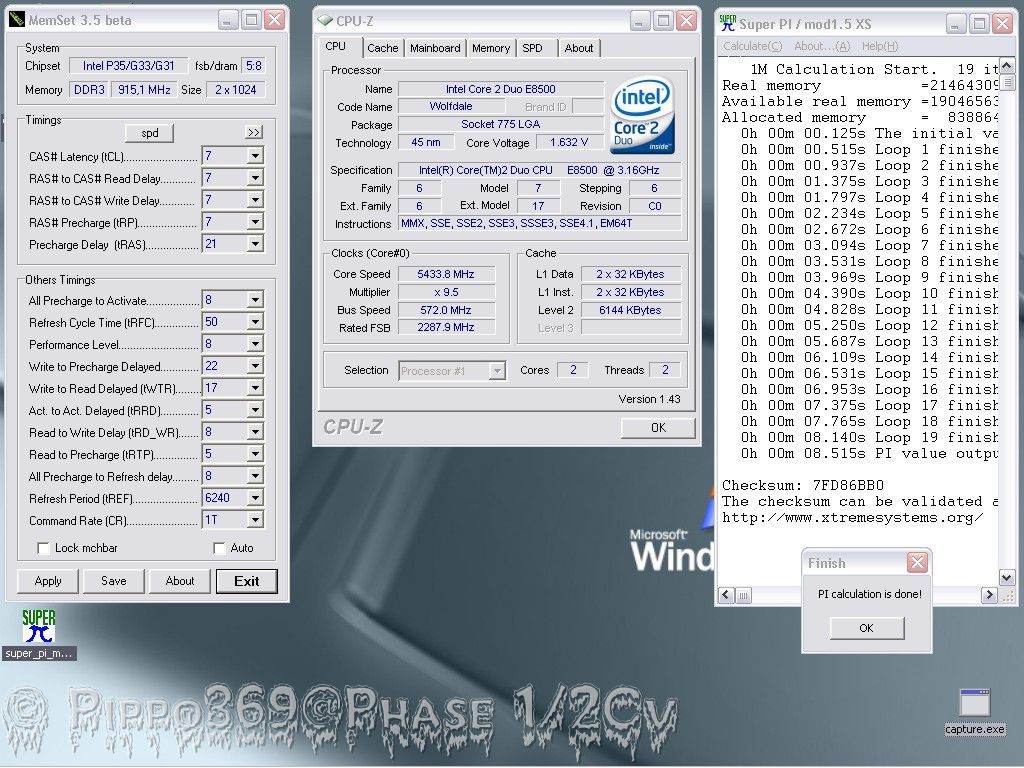The width and height of the screenshot is (1024, 768).
Task: Open the All Precharge to Activate dropdown
Action: point(255,300)
